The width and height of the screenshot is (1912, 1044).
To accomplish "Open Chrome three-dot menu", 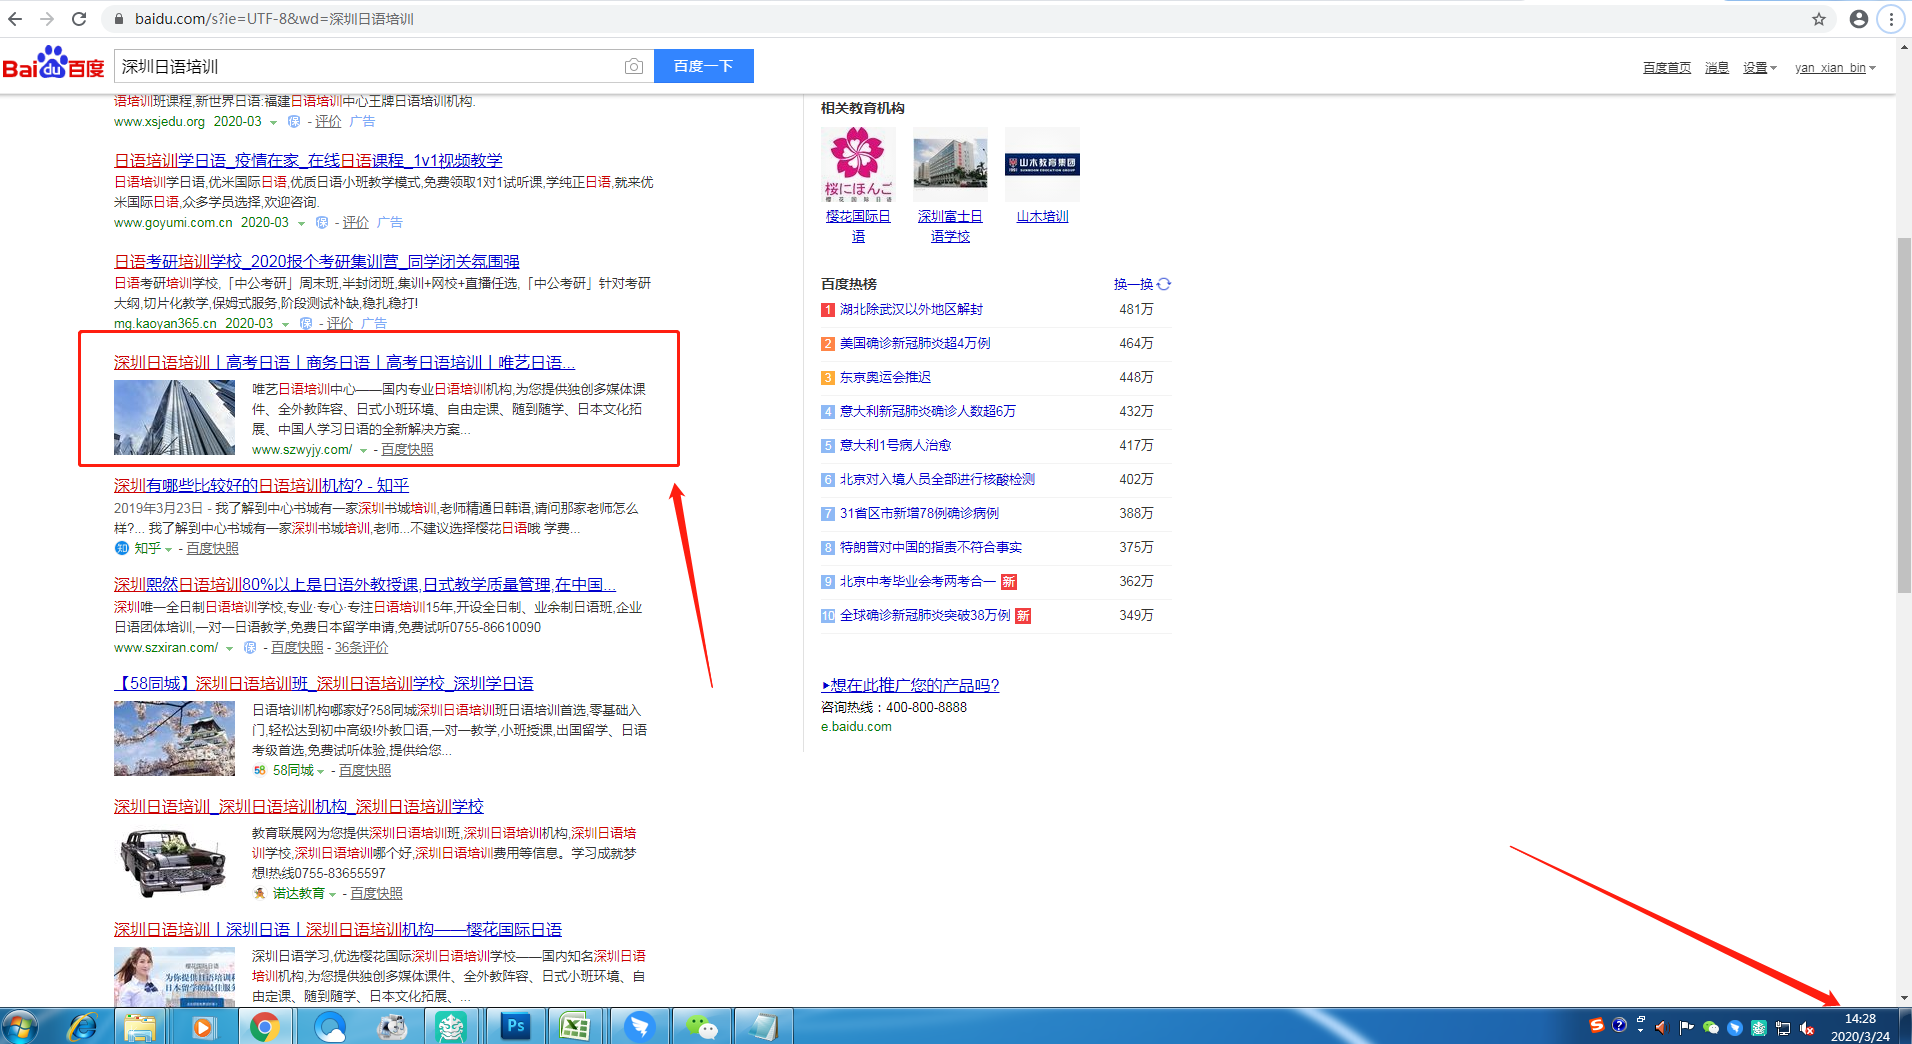I will 1891,19.
